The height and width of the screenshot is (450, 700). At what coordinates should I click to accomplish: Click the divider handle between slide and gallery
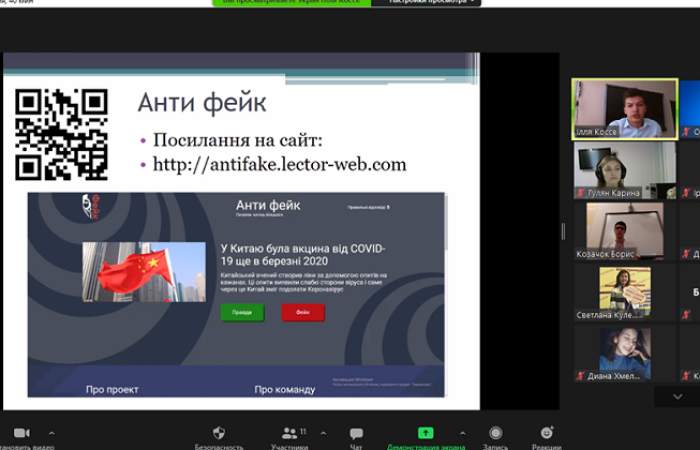click(x=563, y=231)
